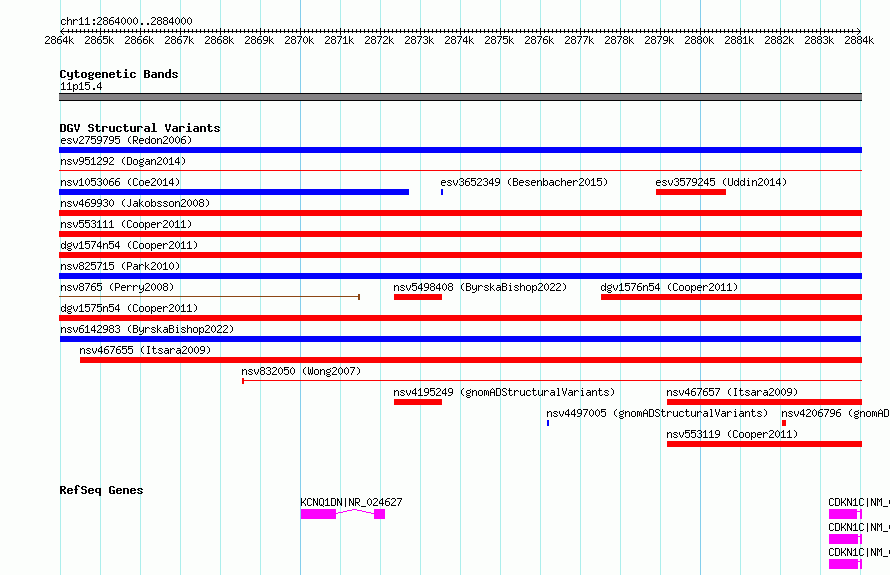Click small blue nsv4497005 variant marker
Image resolution: width=890 pixels, height=575 pixels.
[x=548, y=423]
